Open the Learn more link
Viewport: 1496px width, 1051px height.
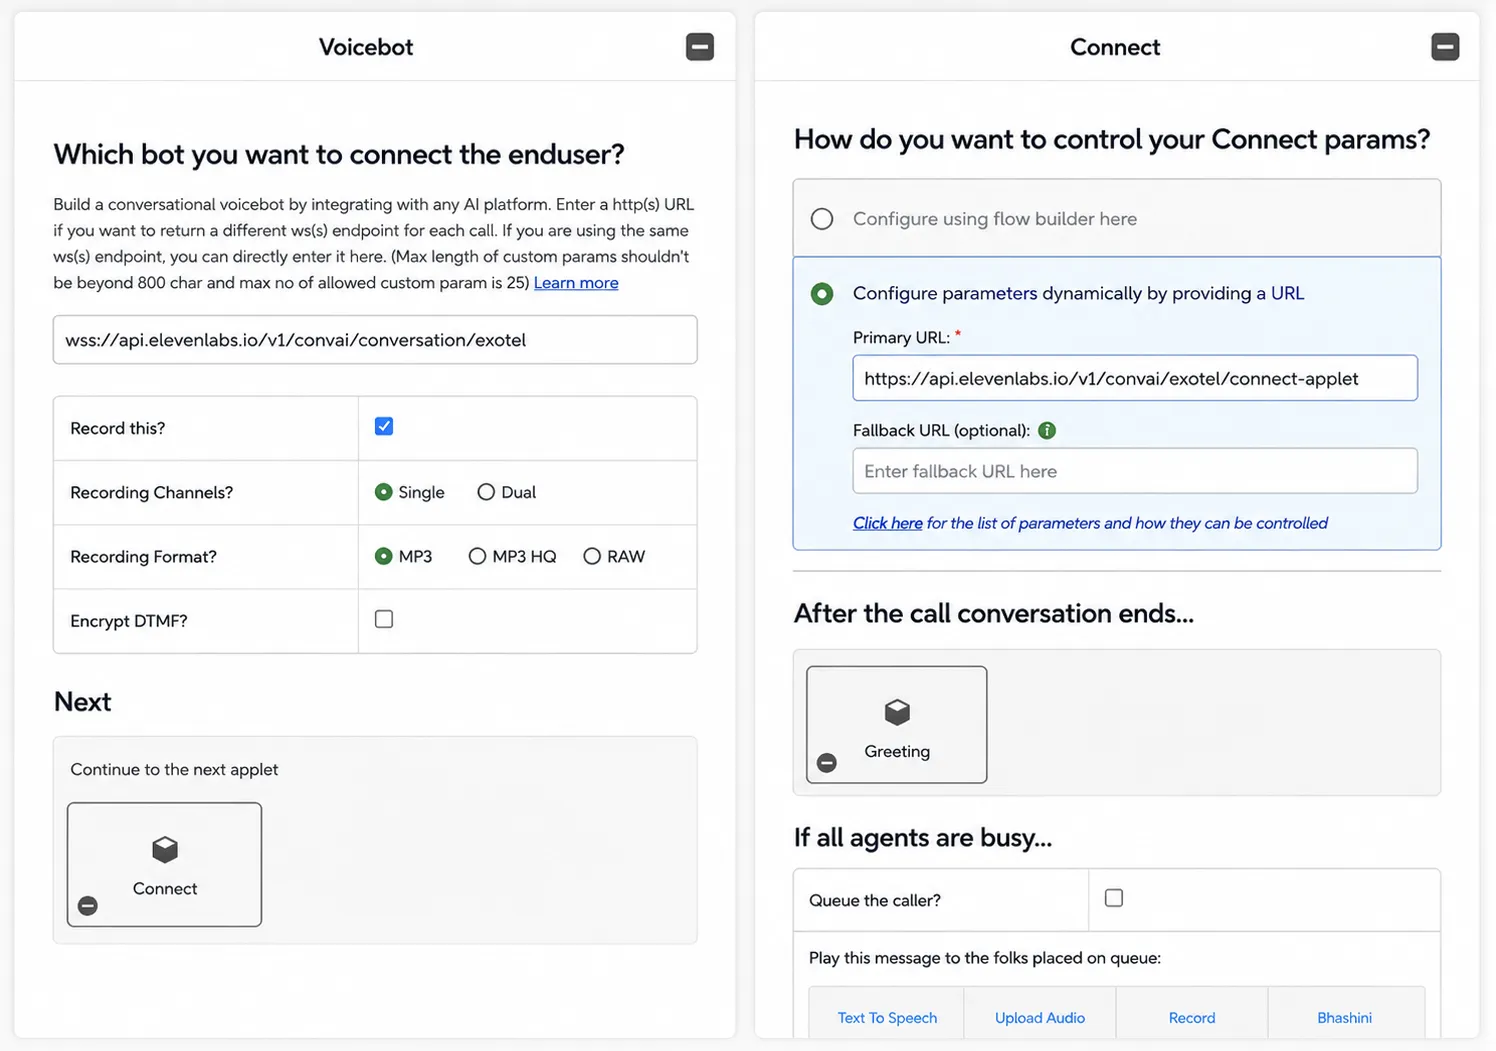[x=576, y=283]
